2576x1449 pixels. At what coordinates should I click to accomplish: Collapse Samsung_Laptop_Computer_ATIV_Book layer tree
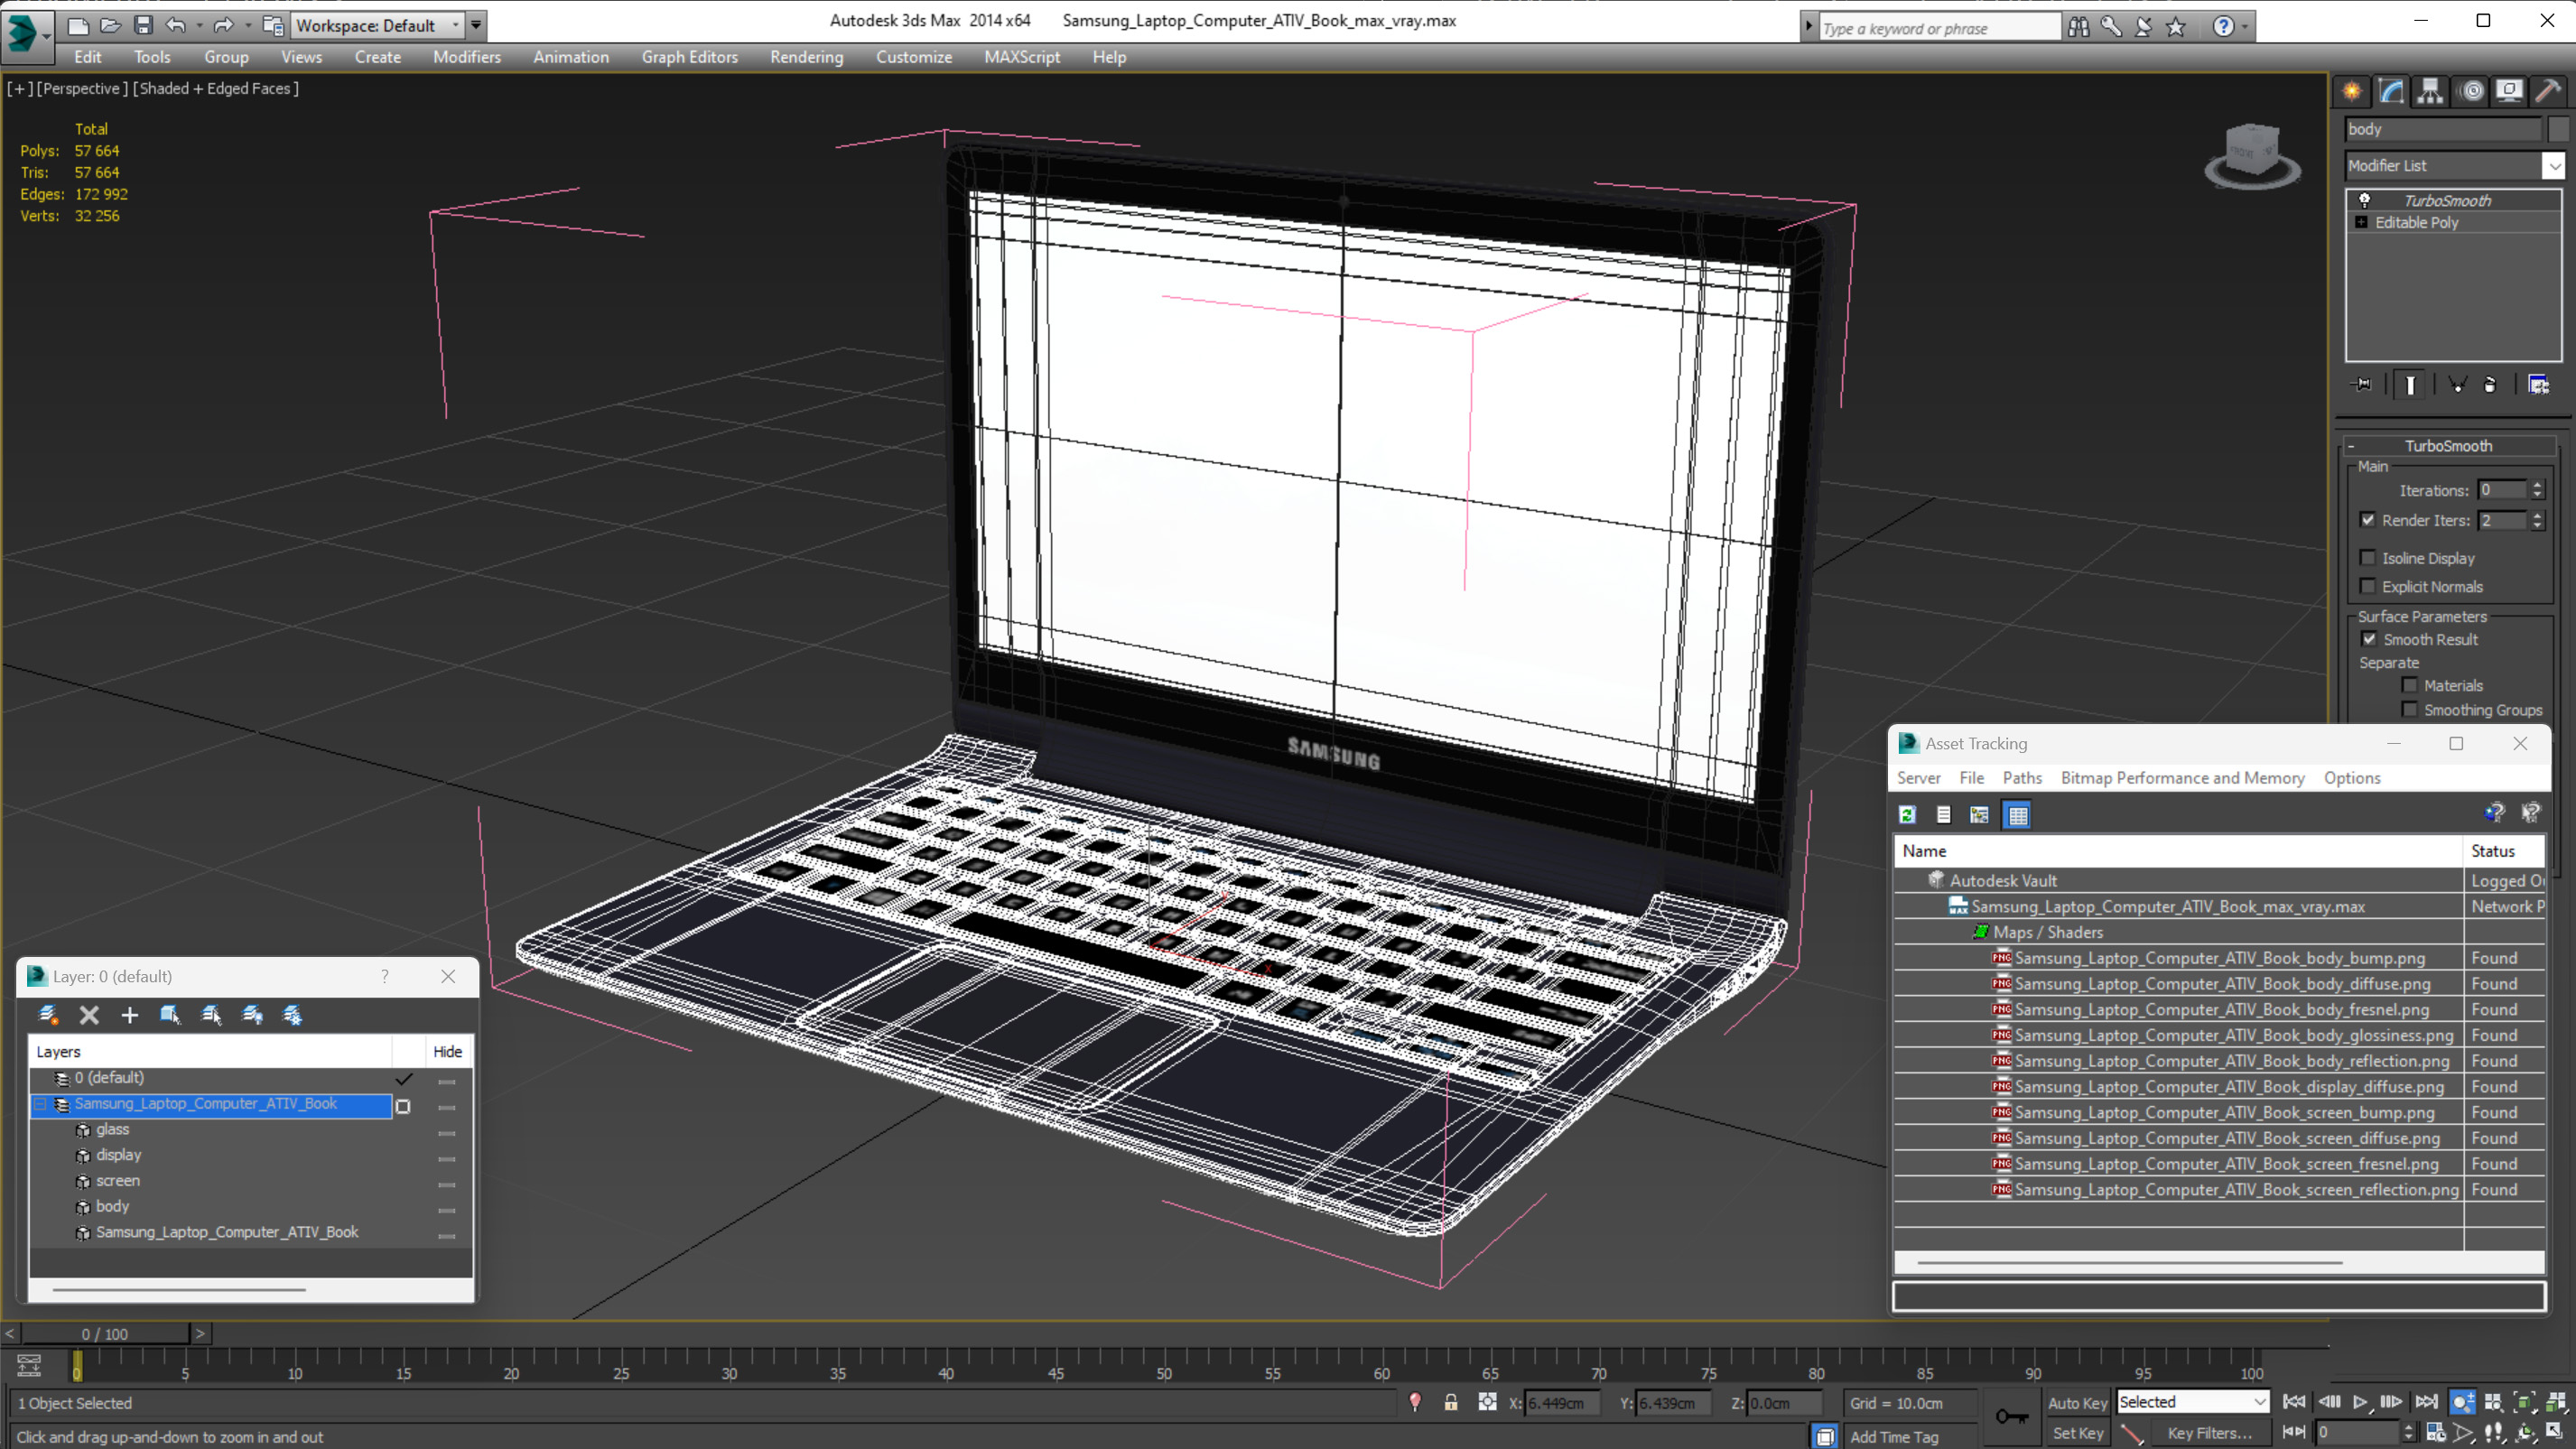click(40, 1104)
